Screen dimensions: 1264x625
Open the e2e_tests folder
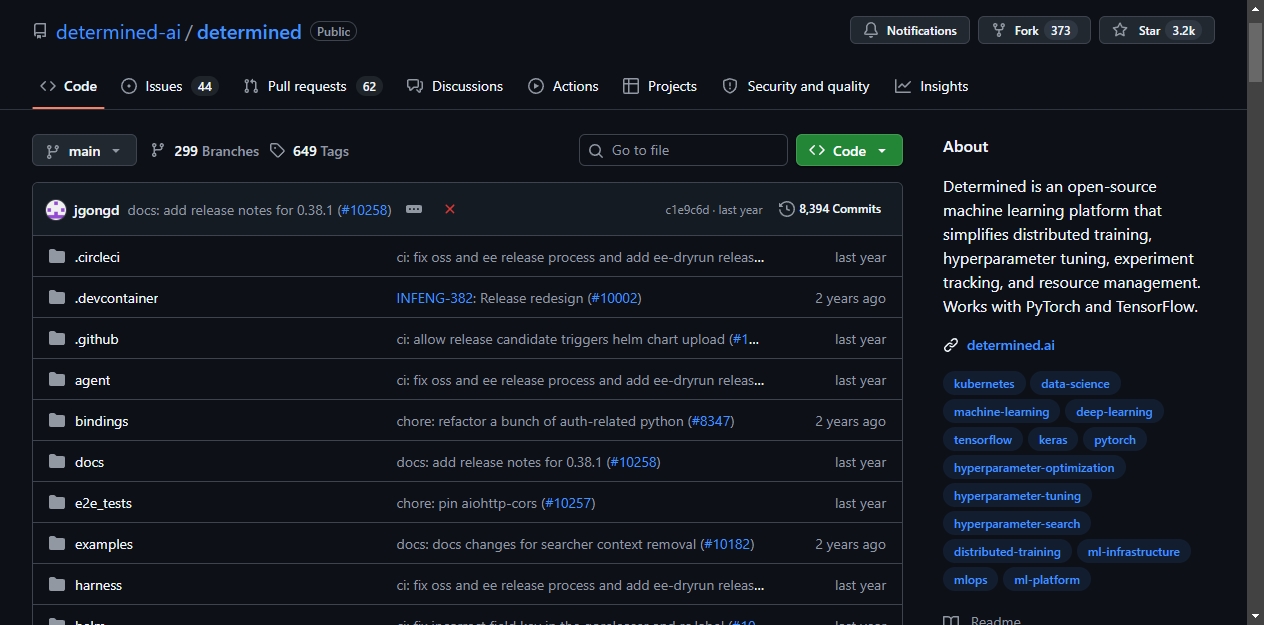pos(103,503)
